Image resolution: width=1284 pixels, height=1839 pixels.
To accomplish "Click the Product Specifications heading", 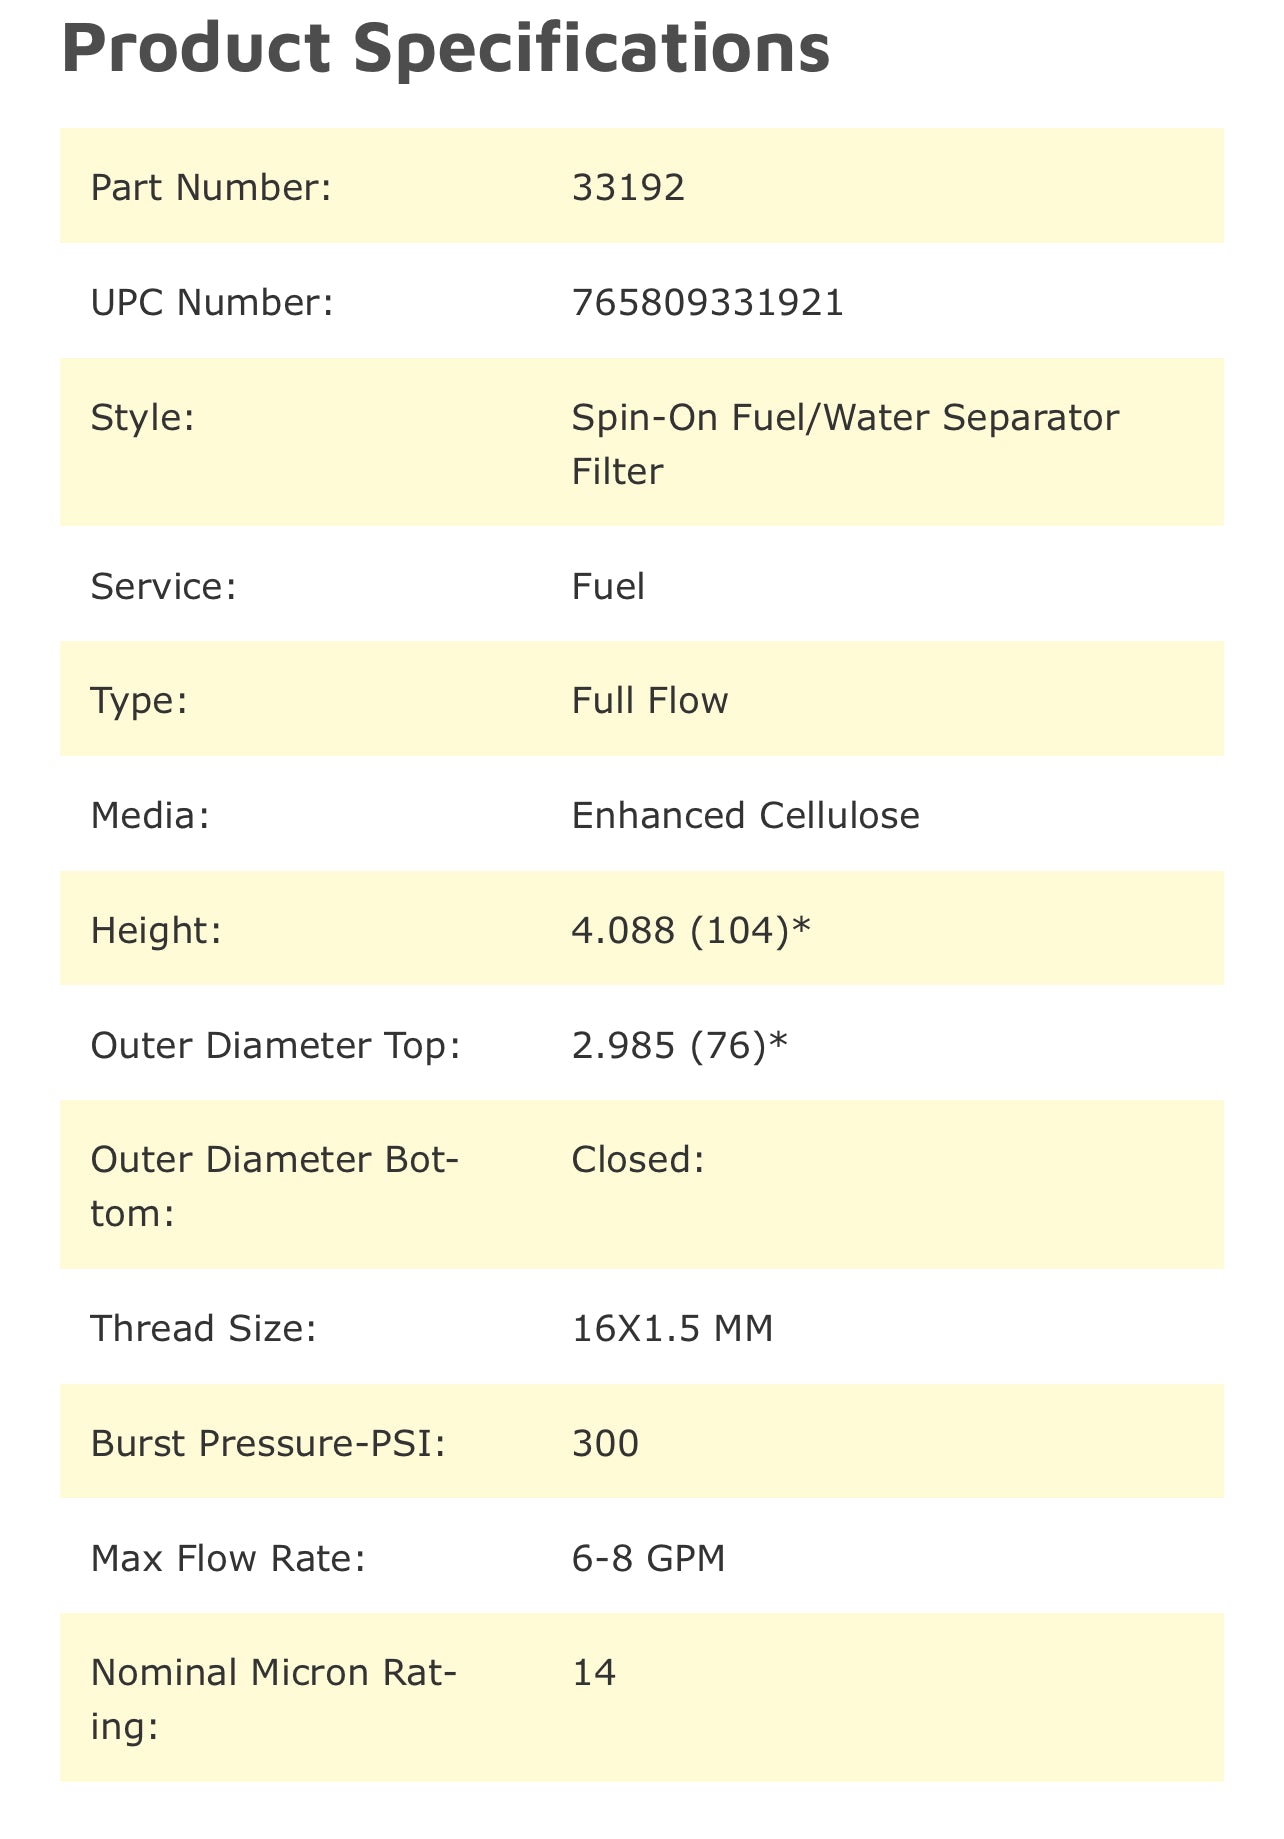I will [x=445, y=48].
